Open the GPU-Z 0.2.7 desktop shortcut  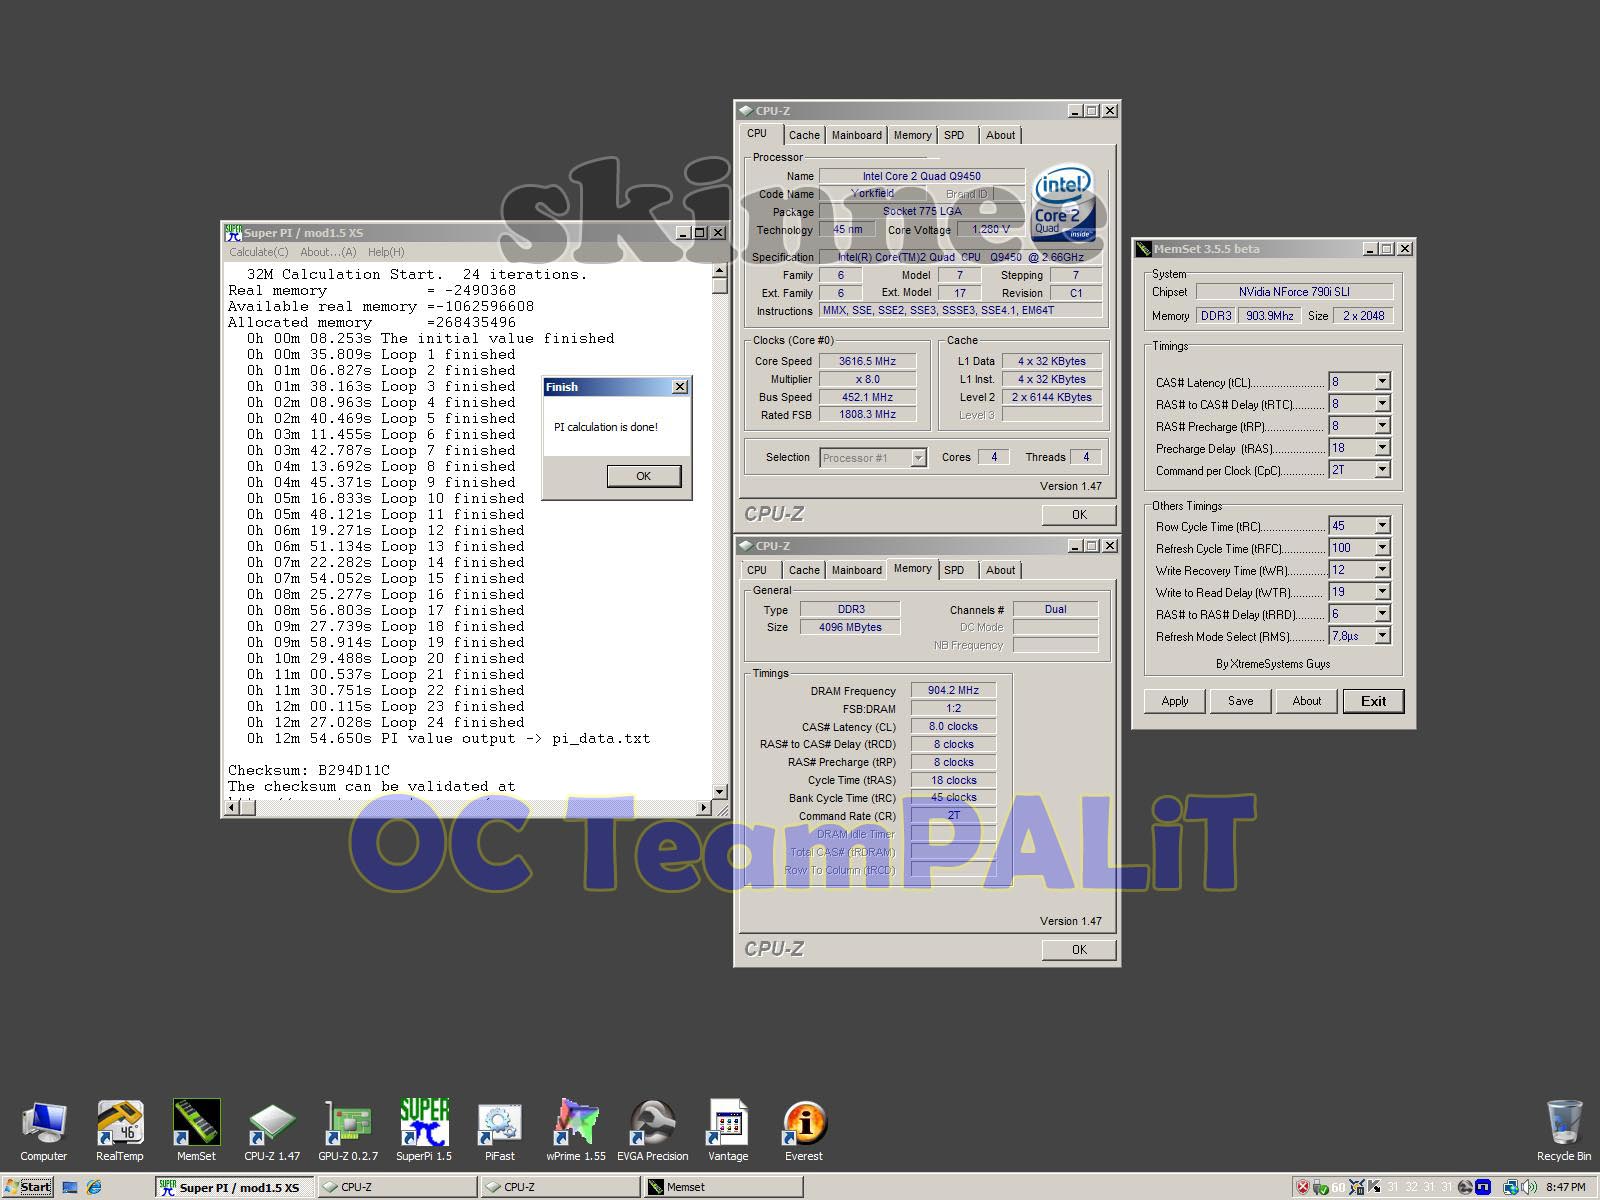tap(348, 1131)
